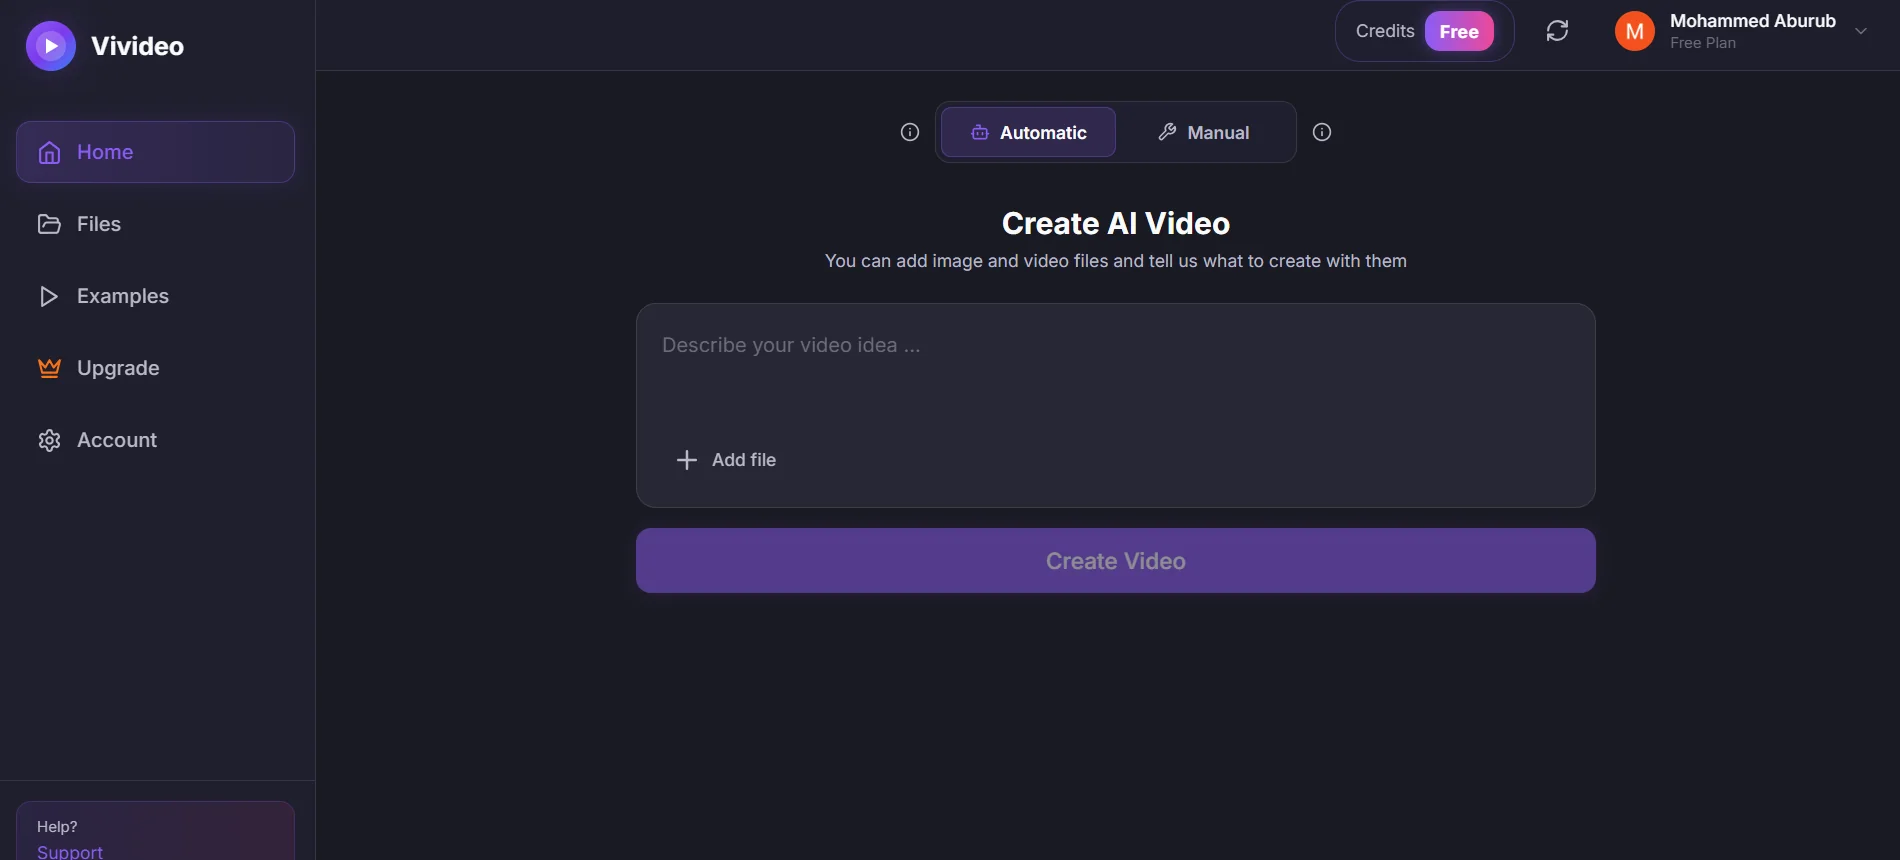The height and width of the screenshot is (860, 1900).
Task: Open the Home menu item
Action: [x=155, y=152]
